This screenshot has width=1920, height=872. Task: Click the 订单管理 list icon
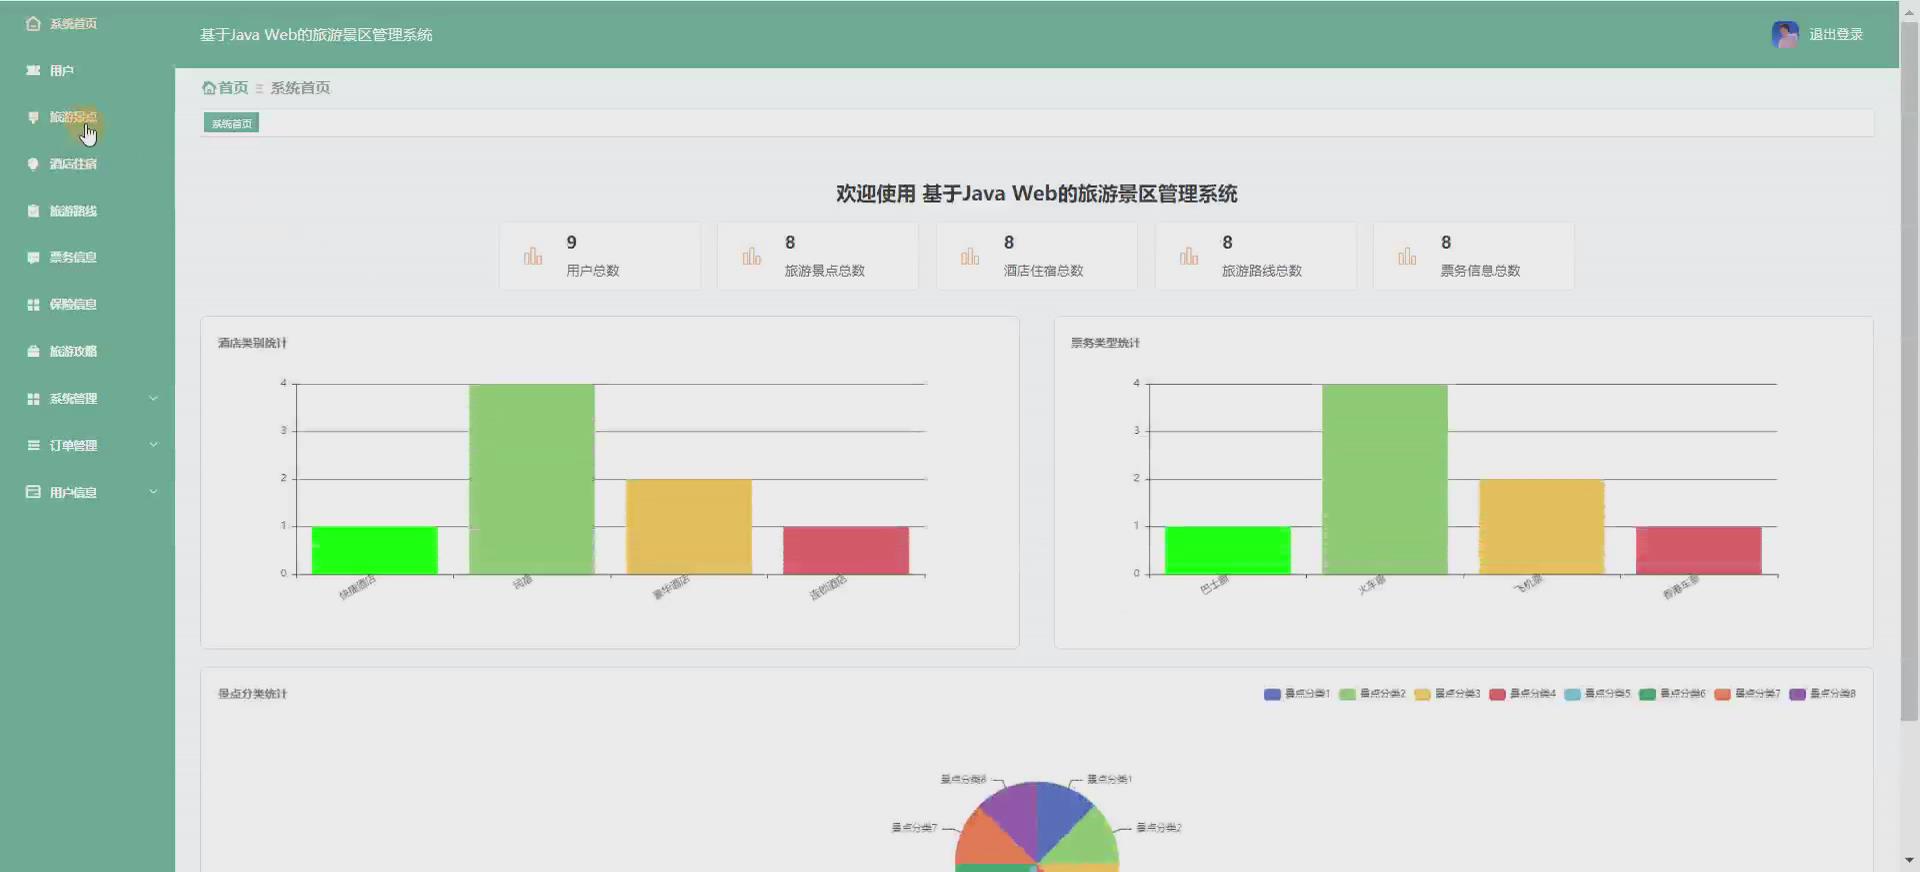pos(33,445)
